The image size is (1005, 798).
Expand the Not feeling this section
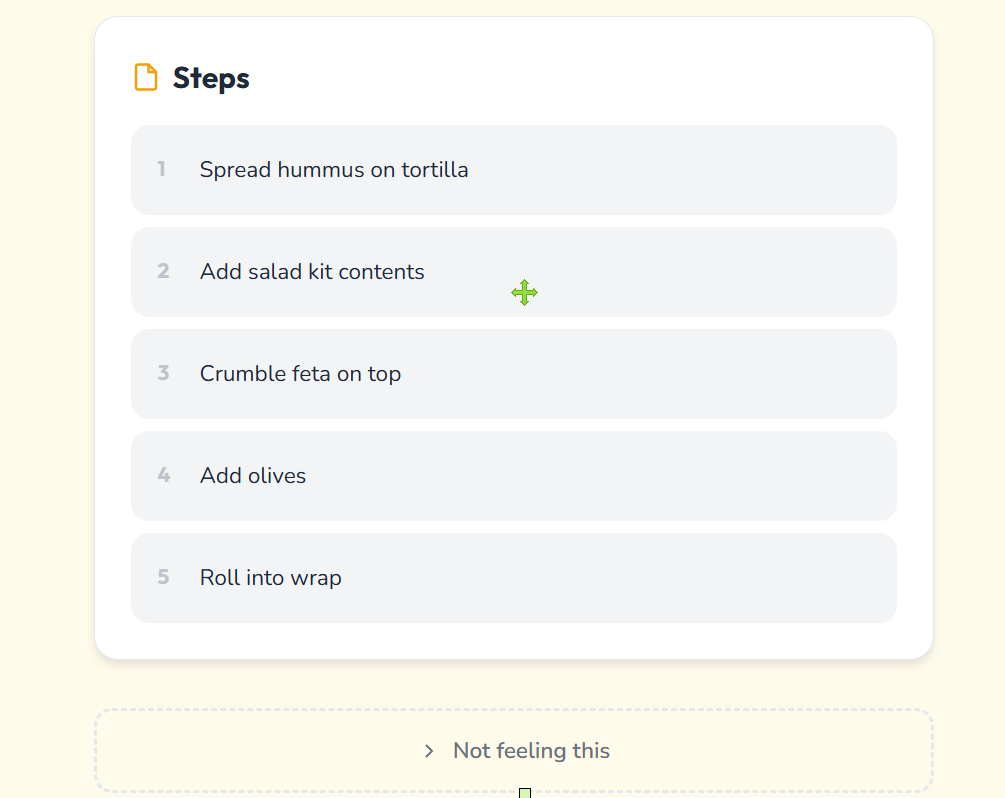click(x=531, y=751)
